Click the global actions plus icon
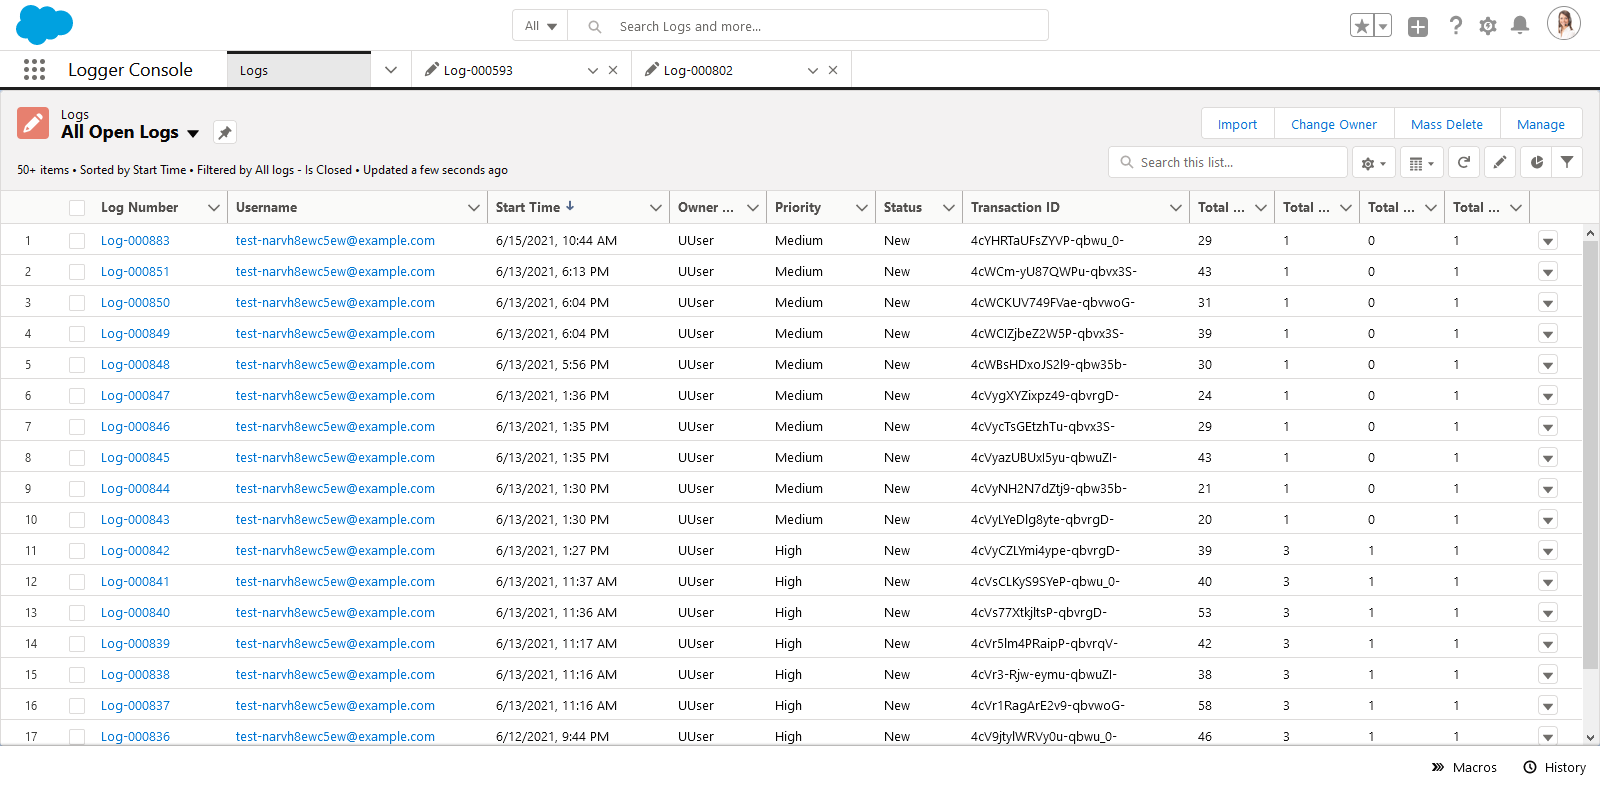The image size is (1600, 786). pyautogui.click(x=1418, y=27)
